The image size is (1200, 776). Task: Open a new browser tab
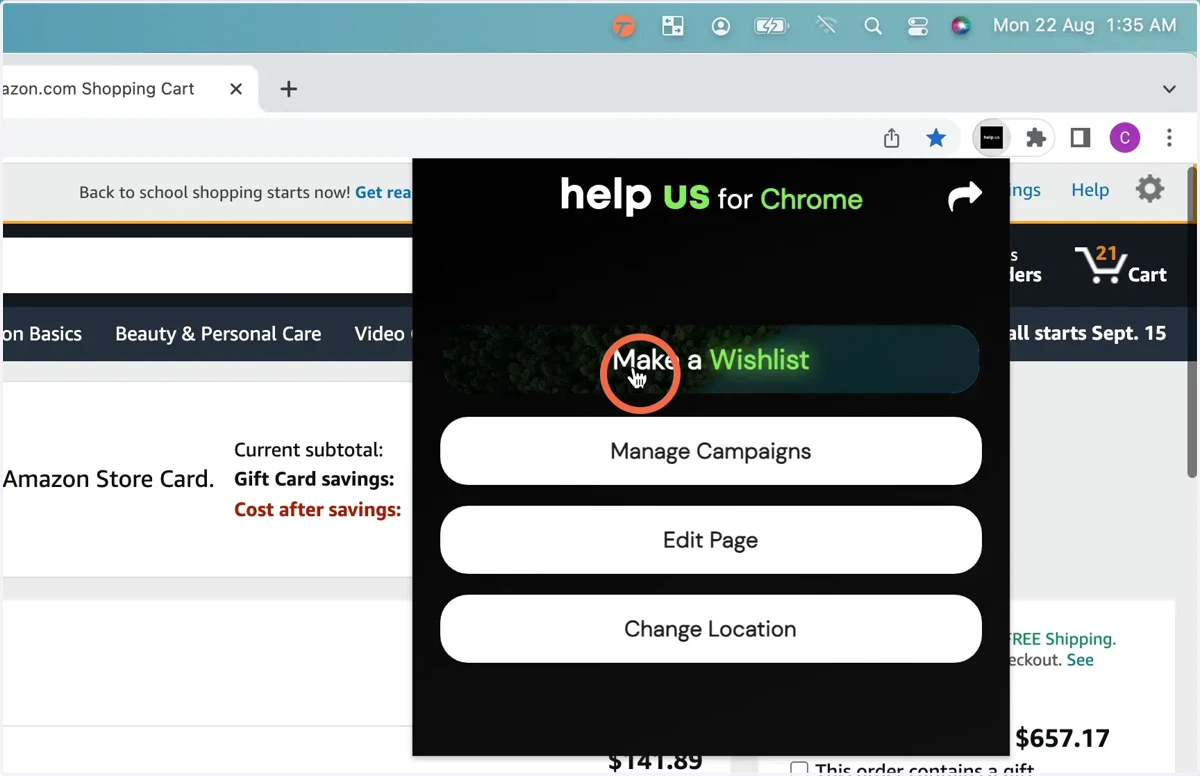[288, 89]
